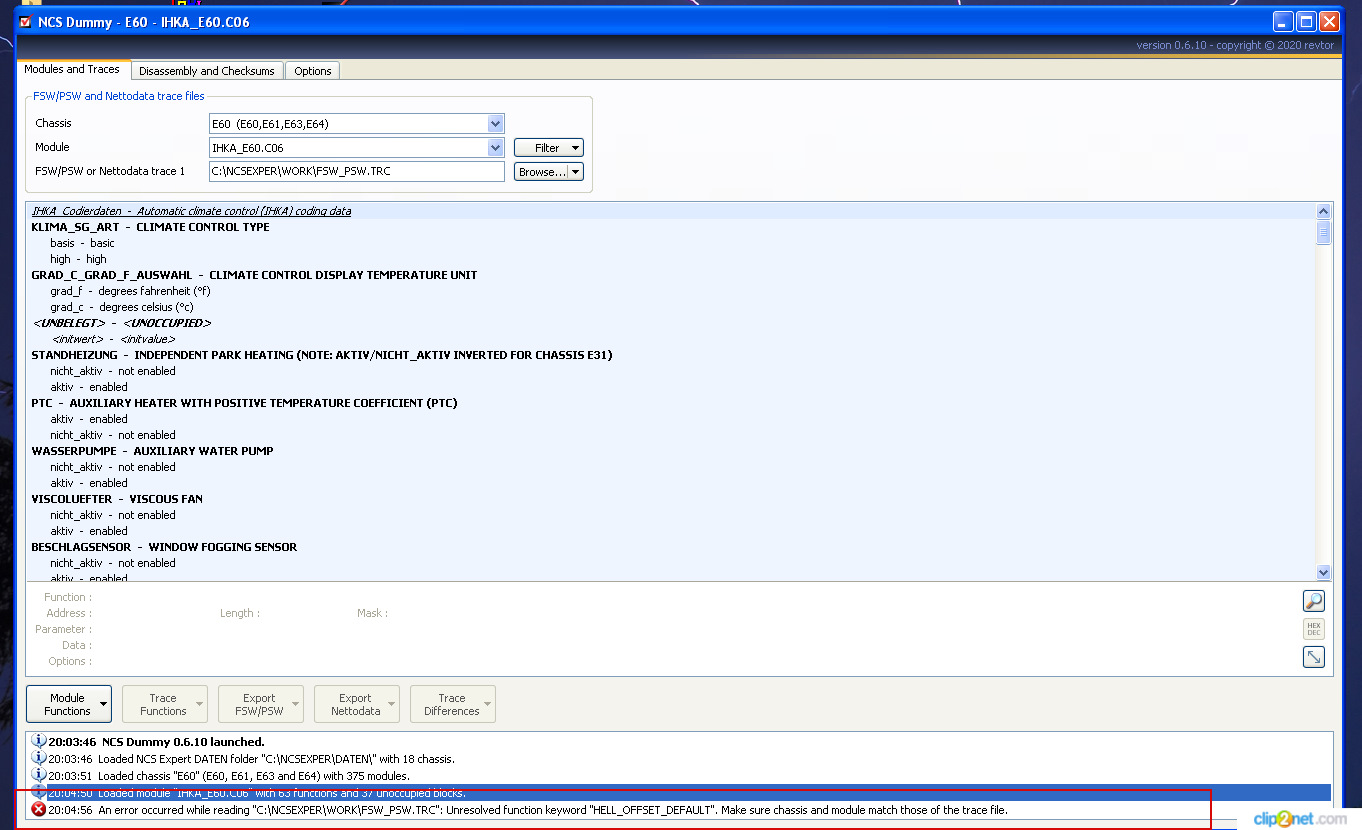Click the FSW/PSW trace file path field
This screenshot has height=830, width=1362.
(x=356, y=172)
